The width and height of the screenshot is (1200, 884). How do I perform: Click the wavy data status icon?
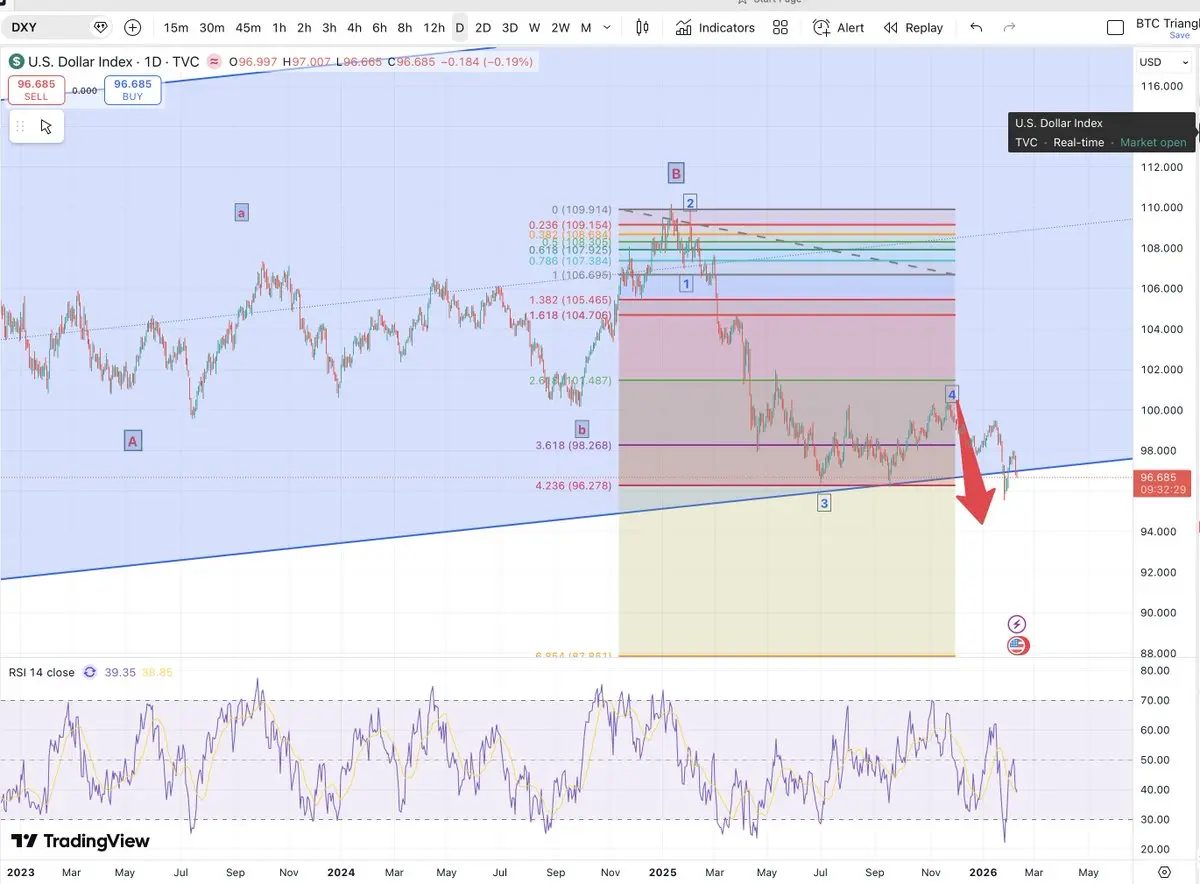point(214,62)
